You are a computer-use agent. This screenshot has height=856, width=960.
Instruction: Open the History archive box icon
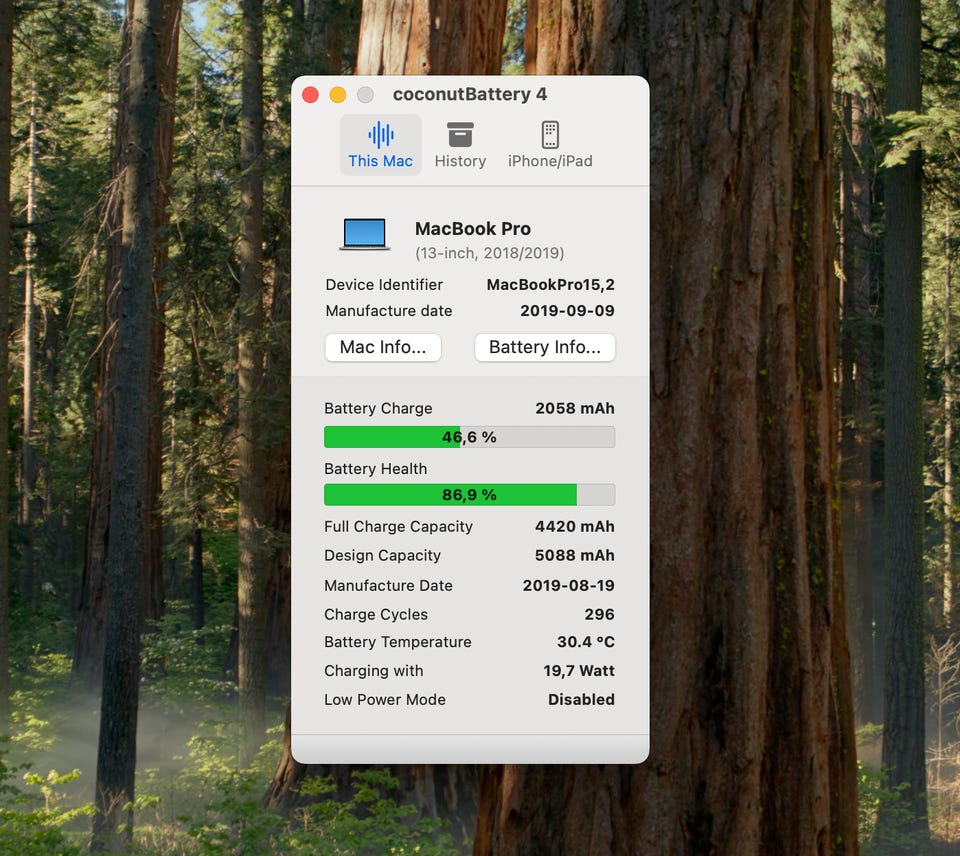click(460, 135)
